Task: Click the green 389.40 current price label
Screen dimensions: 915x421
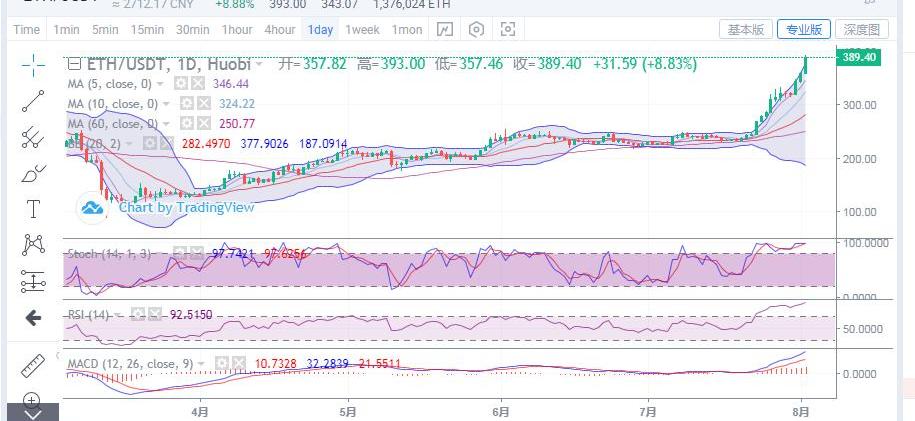Action: (x=858, y=57)
